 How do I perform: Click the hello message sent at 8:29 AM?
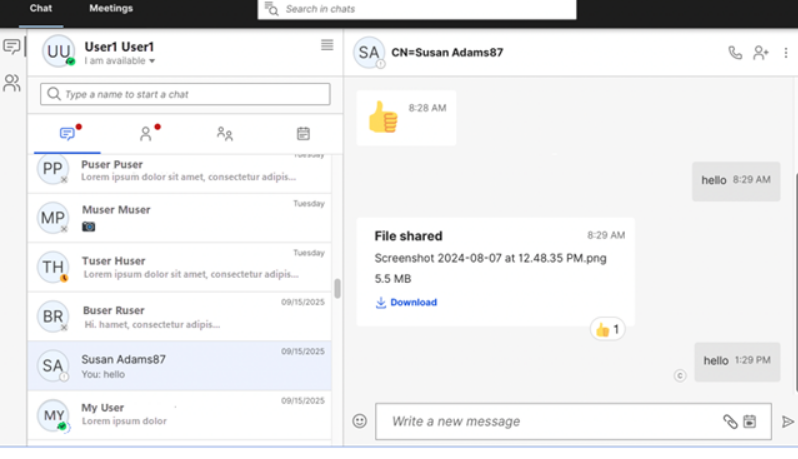(x=736, y=181)
